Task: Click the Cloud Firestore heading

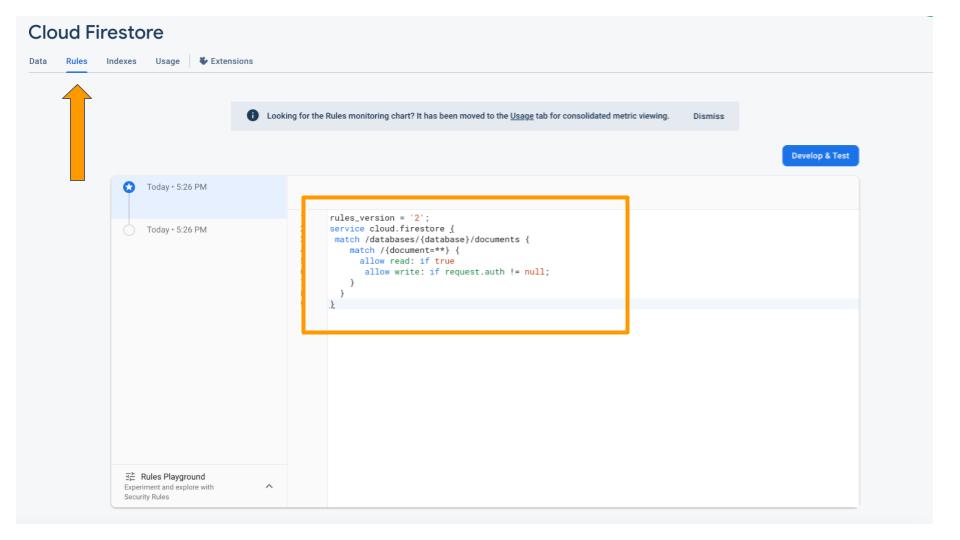Action: [x=96, y=32]
